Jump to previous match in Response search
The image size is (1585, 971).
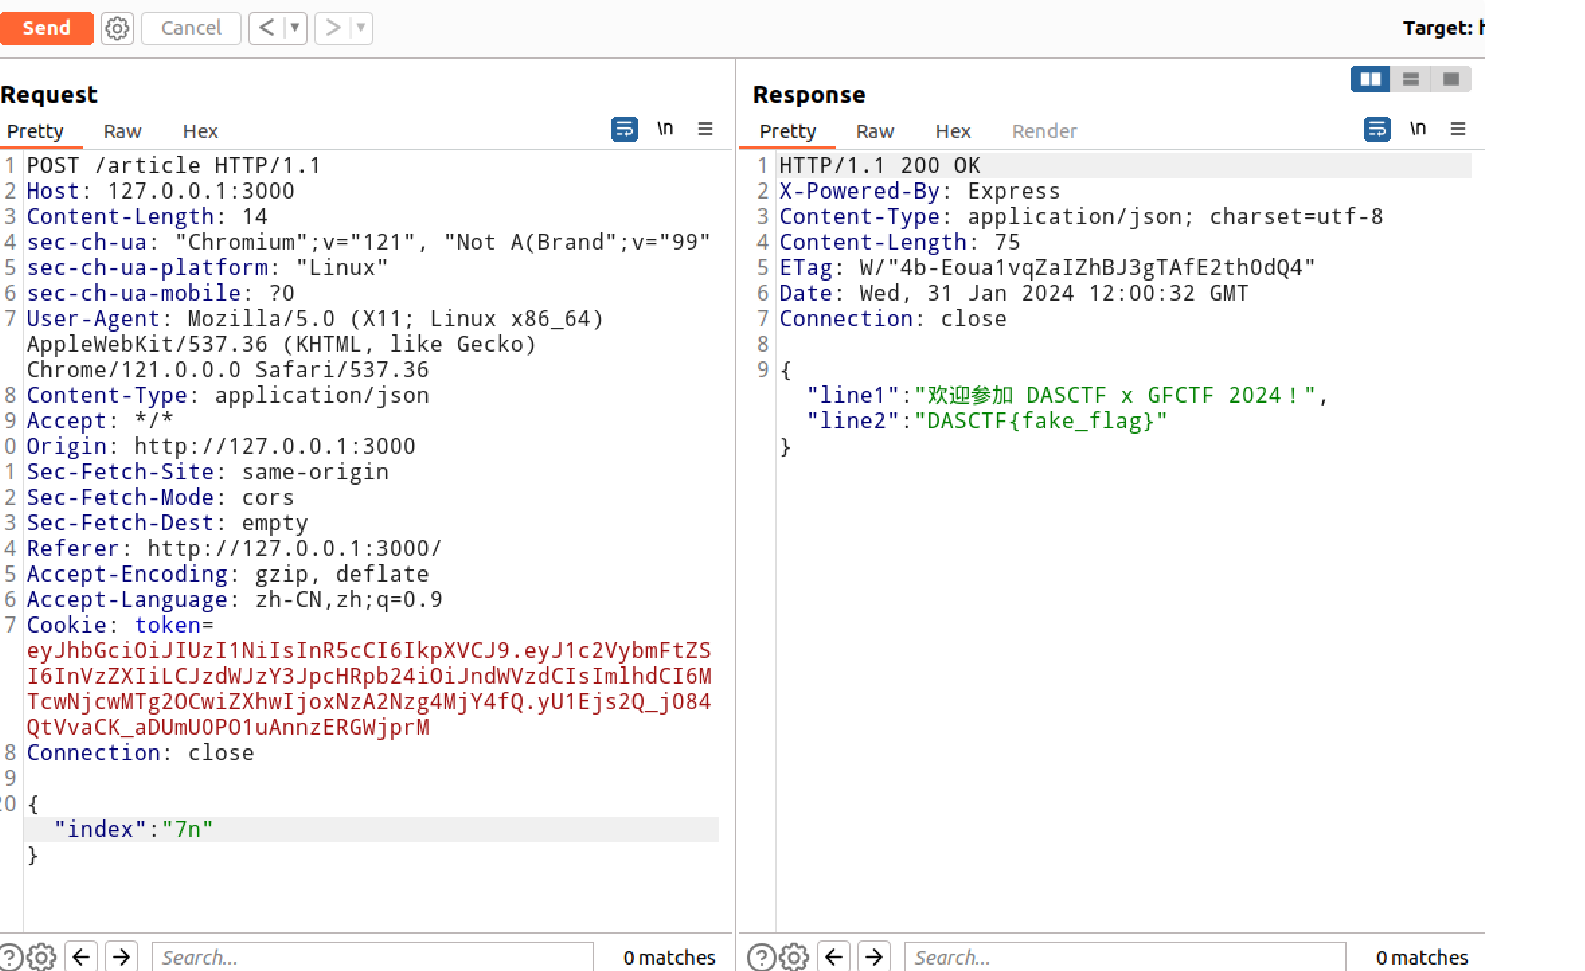834,957
